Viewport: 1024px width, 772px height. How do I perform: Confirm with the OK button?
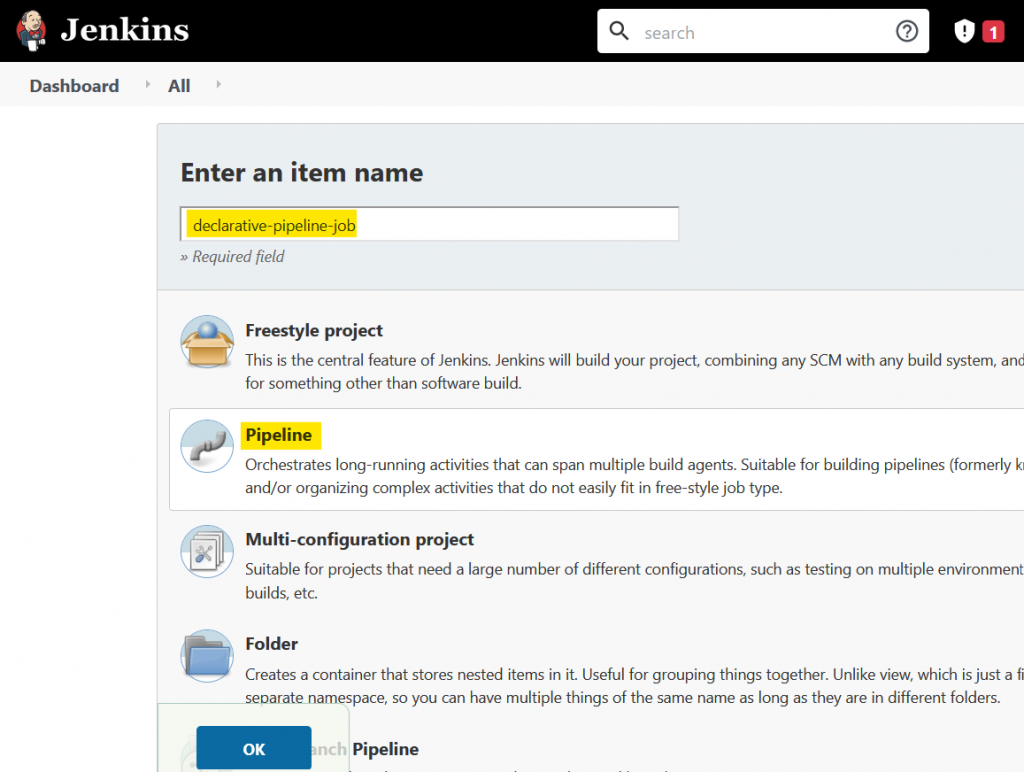tap(253, 748)
